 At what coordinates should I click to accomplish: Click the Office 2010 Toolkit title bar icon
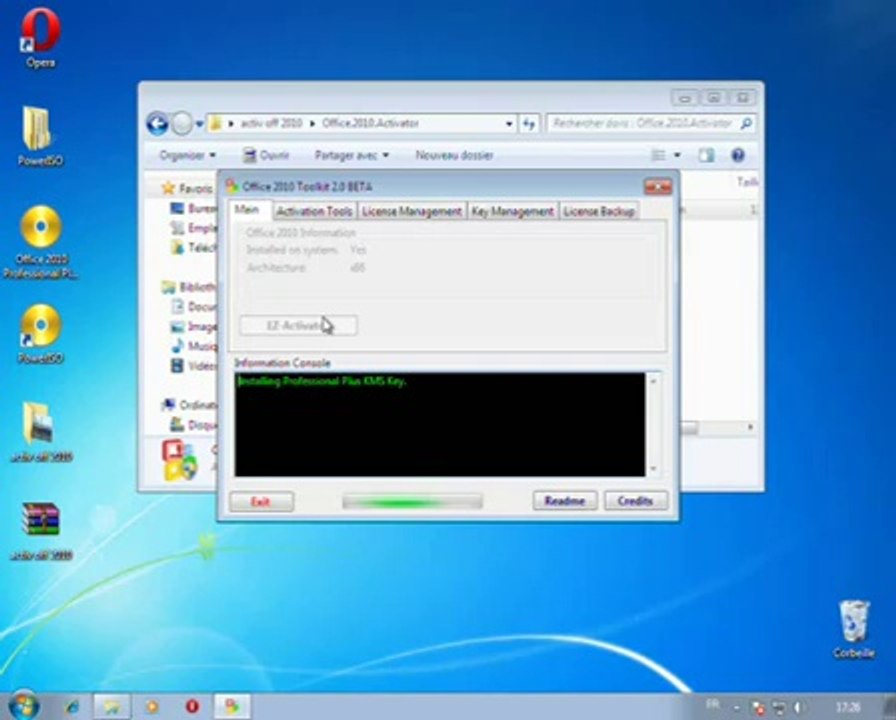click(x=232, y=186)
